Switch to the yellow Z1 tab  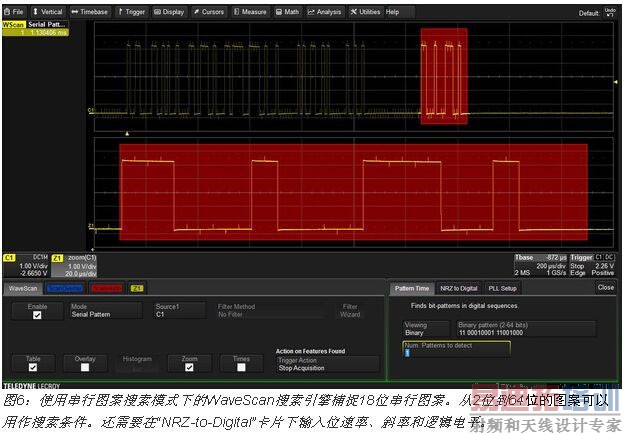(136, 288)
